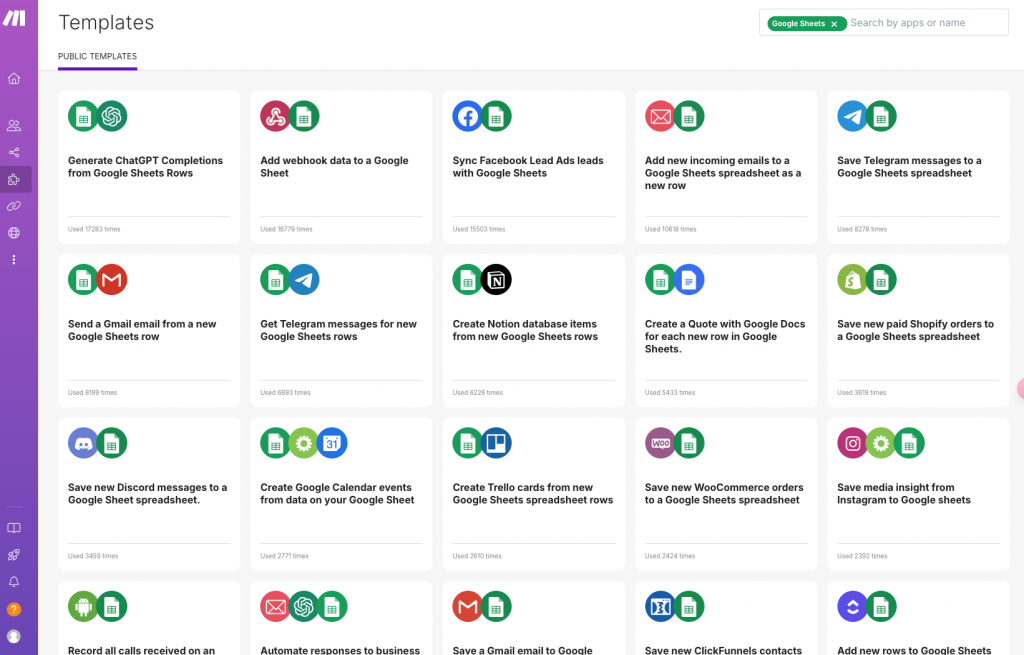Select the Templates puzzle icon in sidebar

coord(14,180)
